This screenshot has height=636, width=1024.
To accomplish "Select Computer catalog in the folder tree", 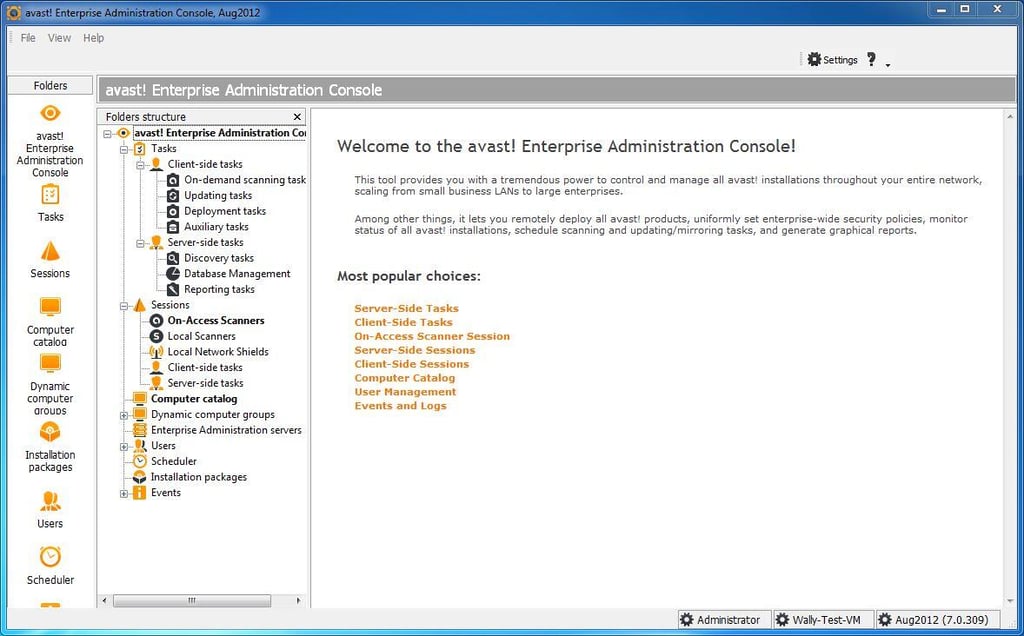I will [194, 398].
